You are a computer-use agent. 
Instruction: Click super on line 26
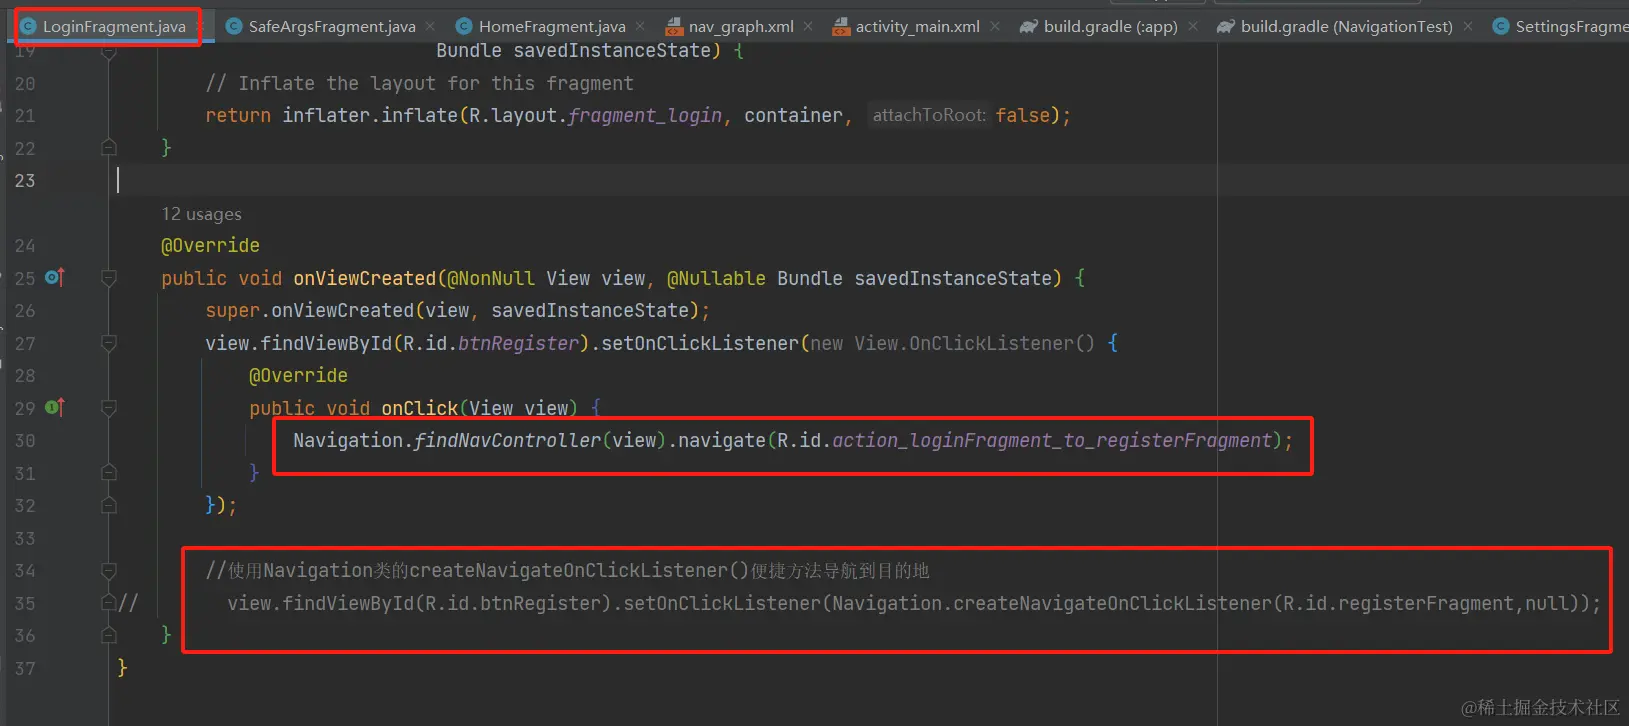click(233, 311)
